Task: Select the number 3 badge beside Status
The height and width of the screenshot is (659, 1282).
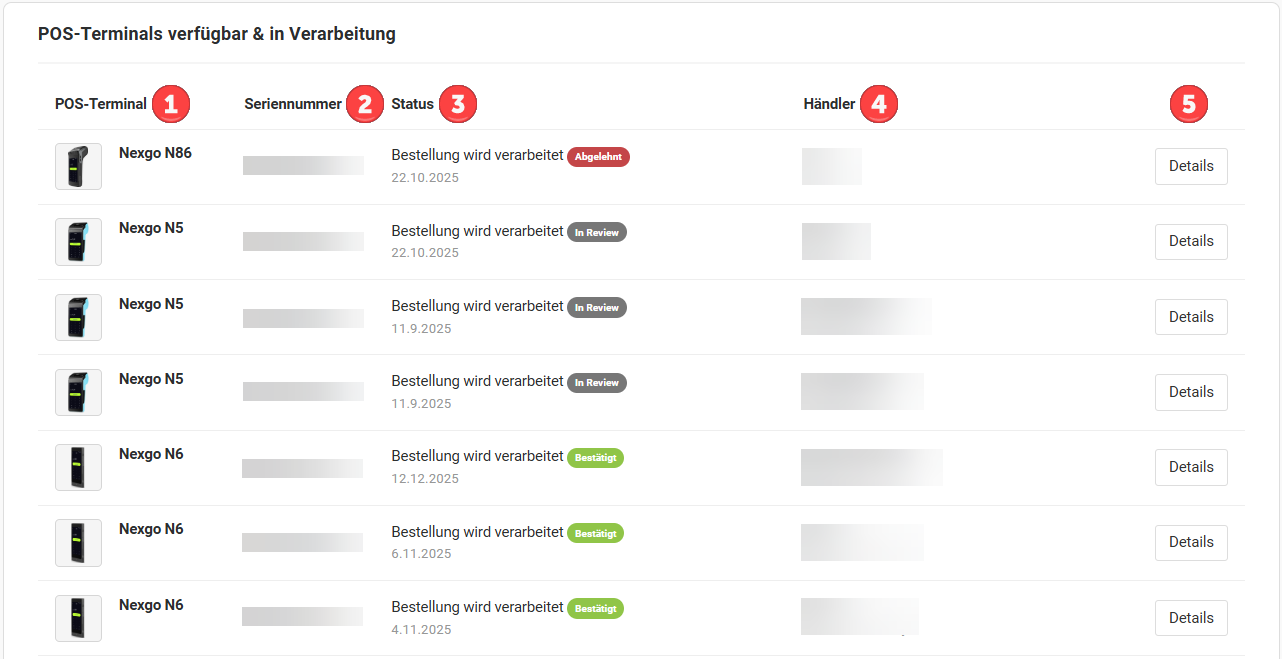Action: click(x=459, y=103)
